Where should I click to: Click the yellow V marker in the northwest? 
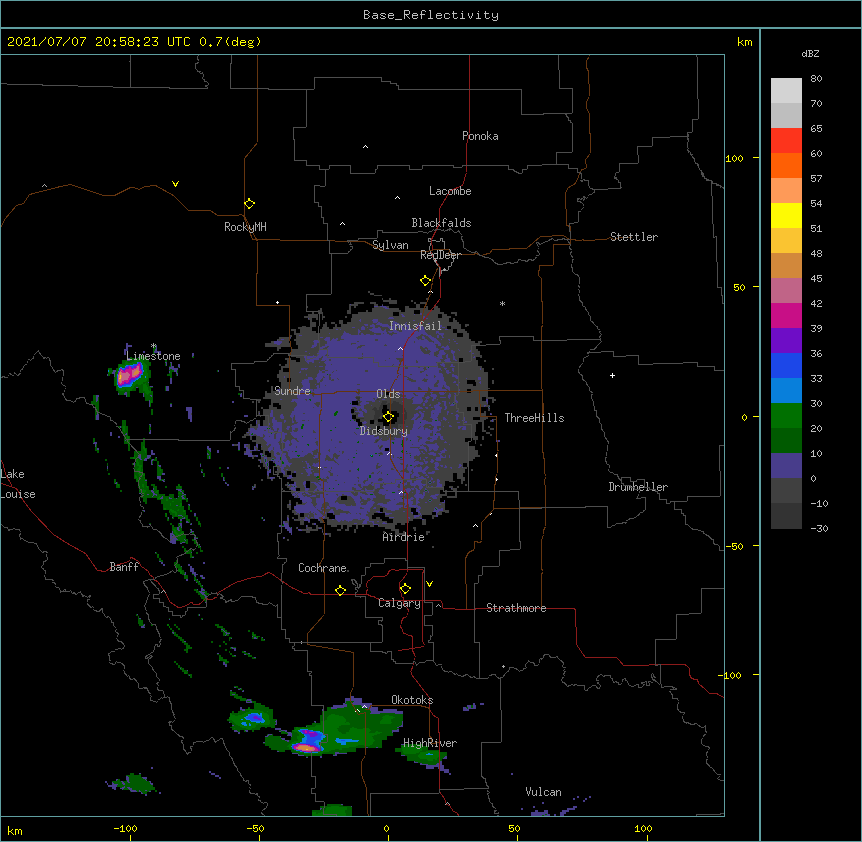point(175,184)
